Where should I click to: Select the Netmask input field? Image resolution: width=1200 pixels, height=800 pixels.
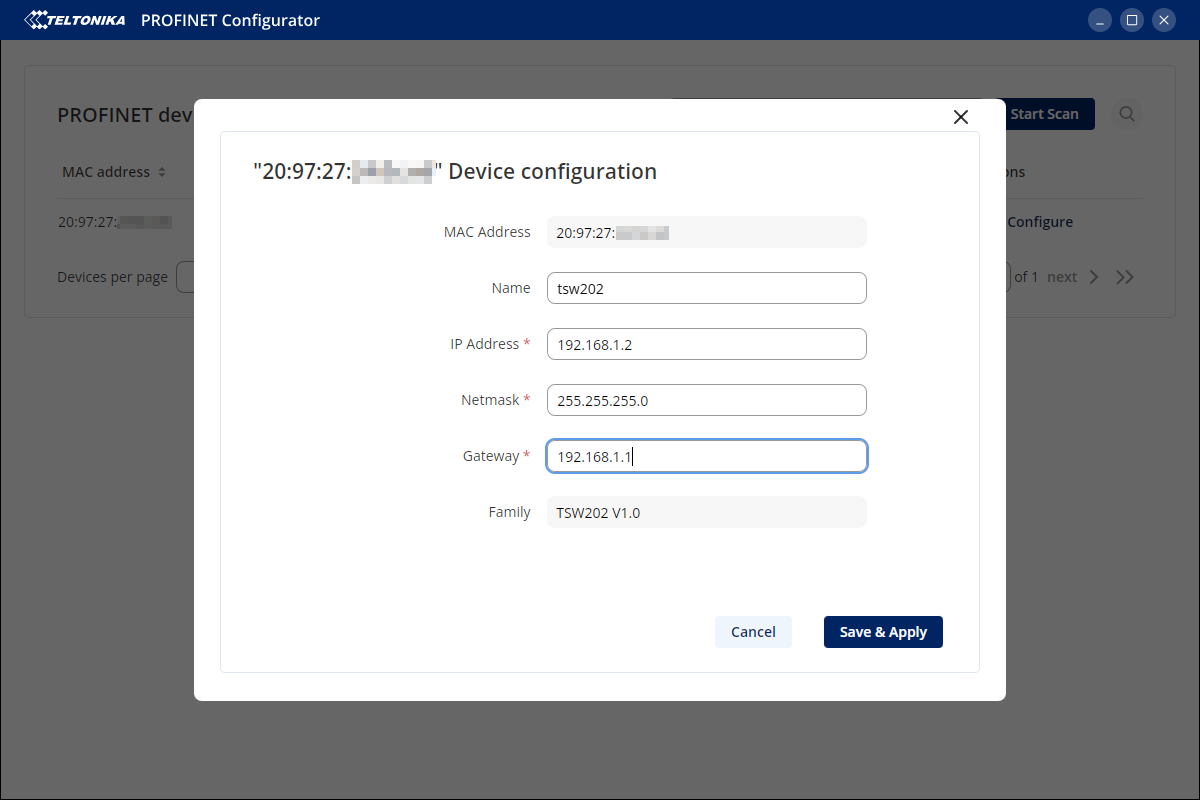(x=706, y=400)
